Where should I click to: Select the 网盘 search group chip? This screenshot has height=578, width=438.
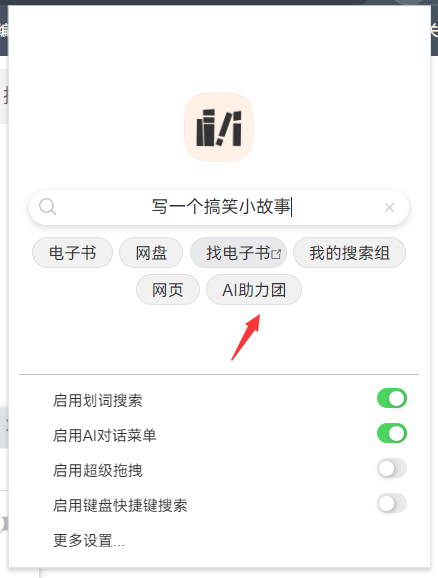coord(151,253)
